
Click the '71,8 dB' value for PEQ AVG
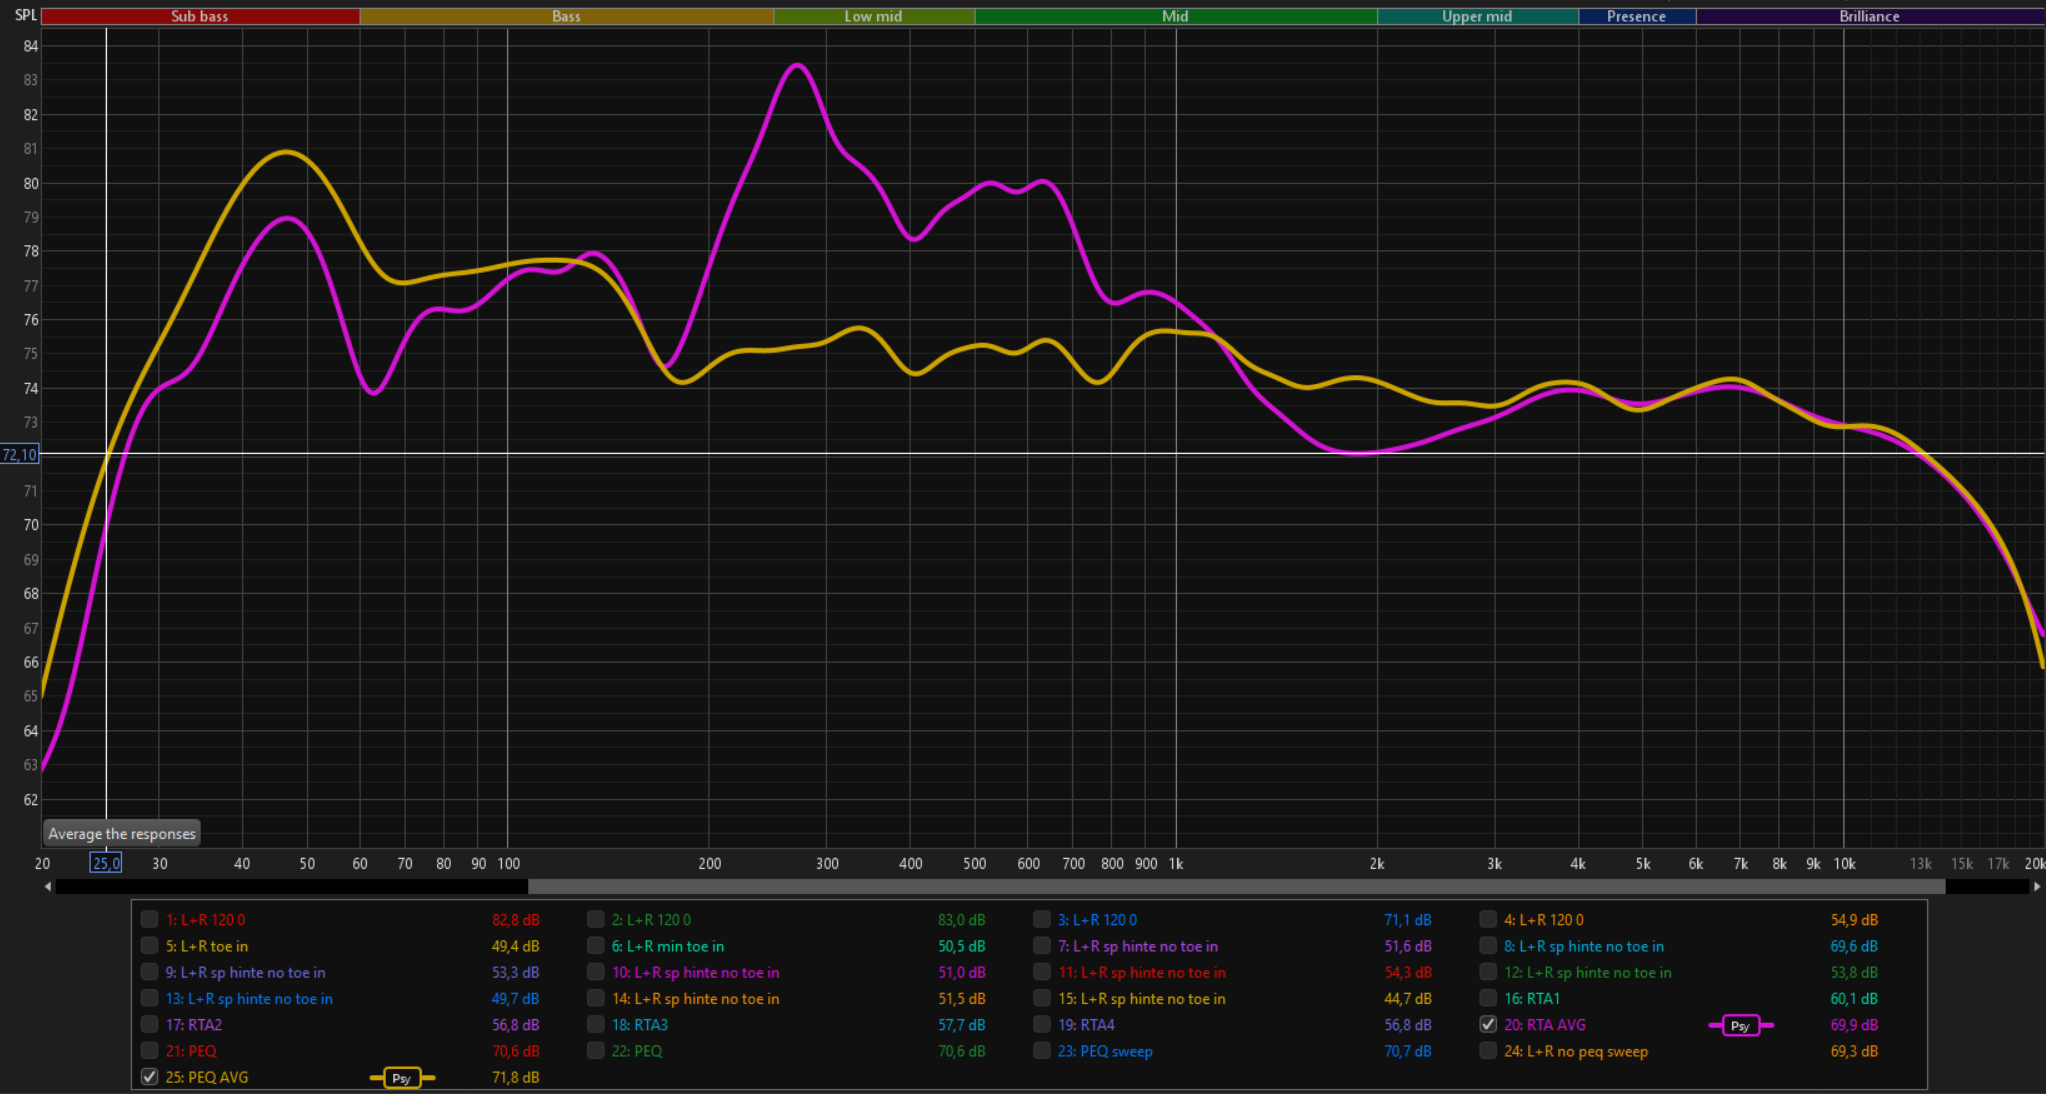[515, 1077]
